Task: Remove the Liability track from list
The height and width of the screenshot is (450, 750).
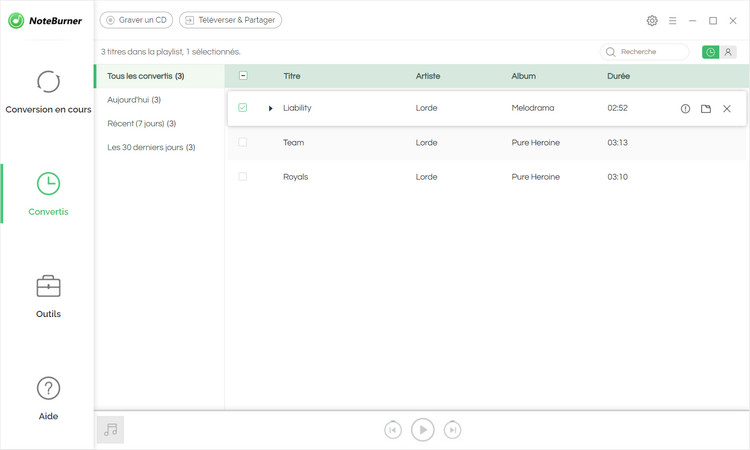Action: point(727,109)
